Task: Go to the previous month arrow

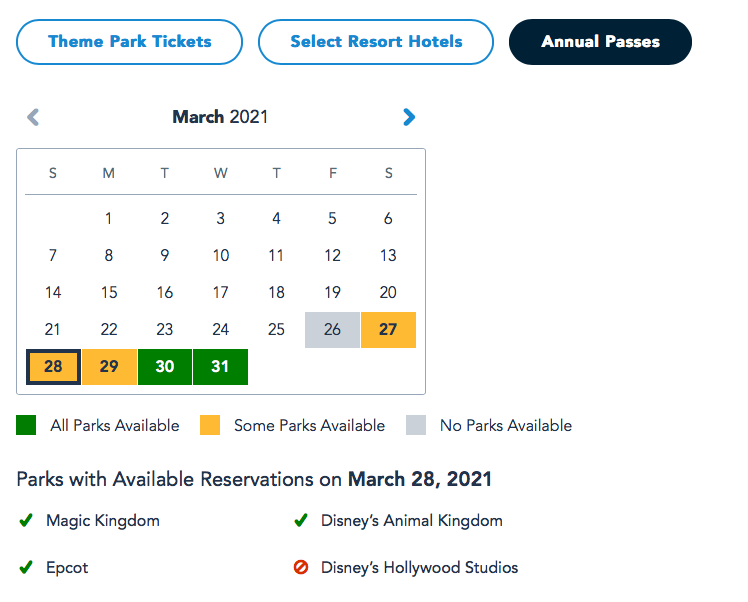Action: [33, 117]
